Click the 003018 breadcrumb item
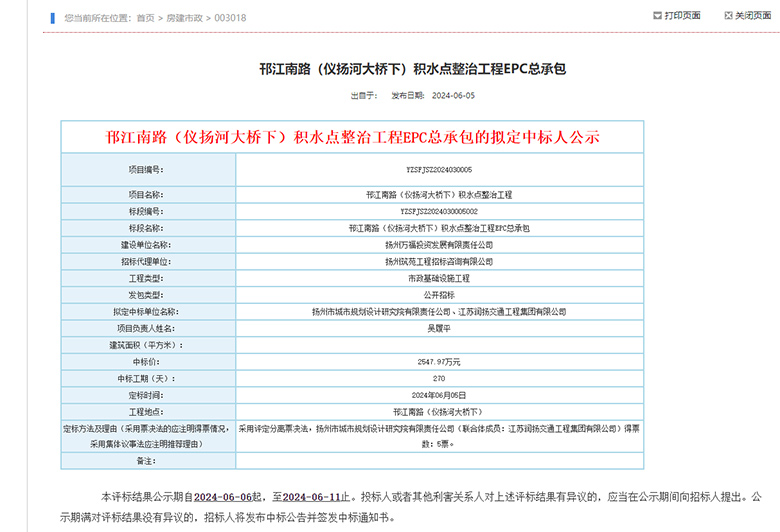The image size is (780, 532). coord(230,18)
